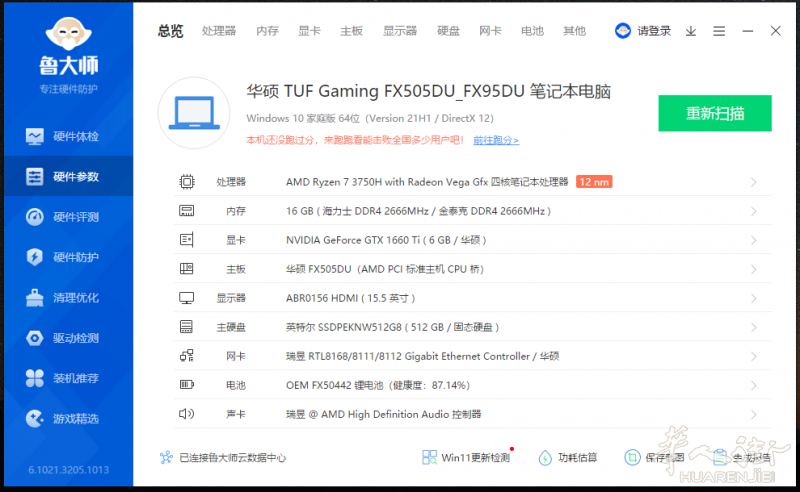Click the cloud data center status icon
The image size is (800, 492).
coord(166,457)
